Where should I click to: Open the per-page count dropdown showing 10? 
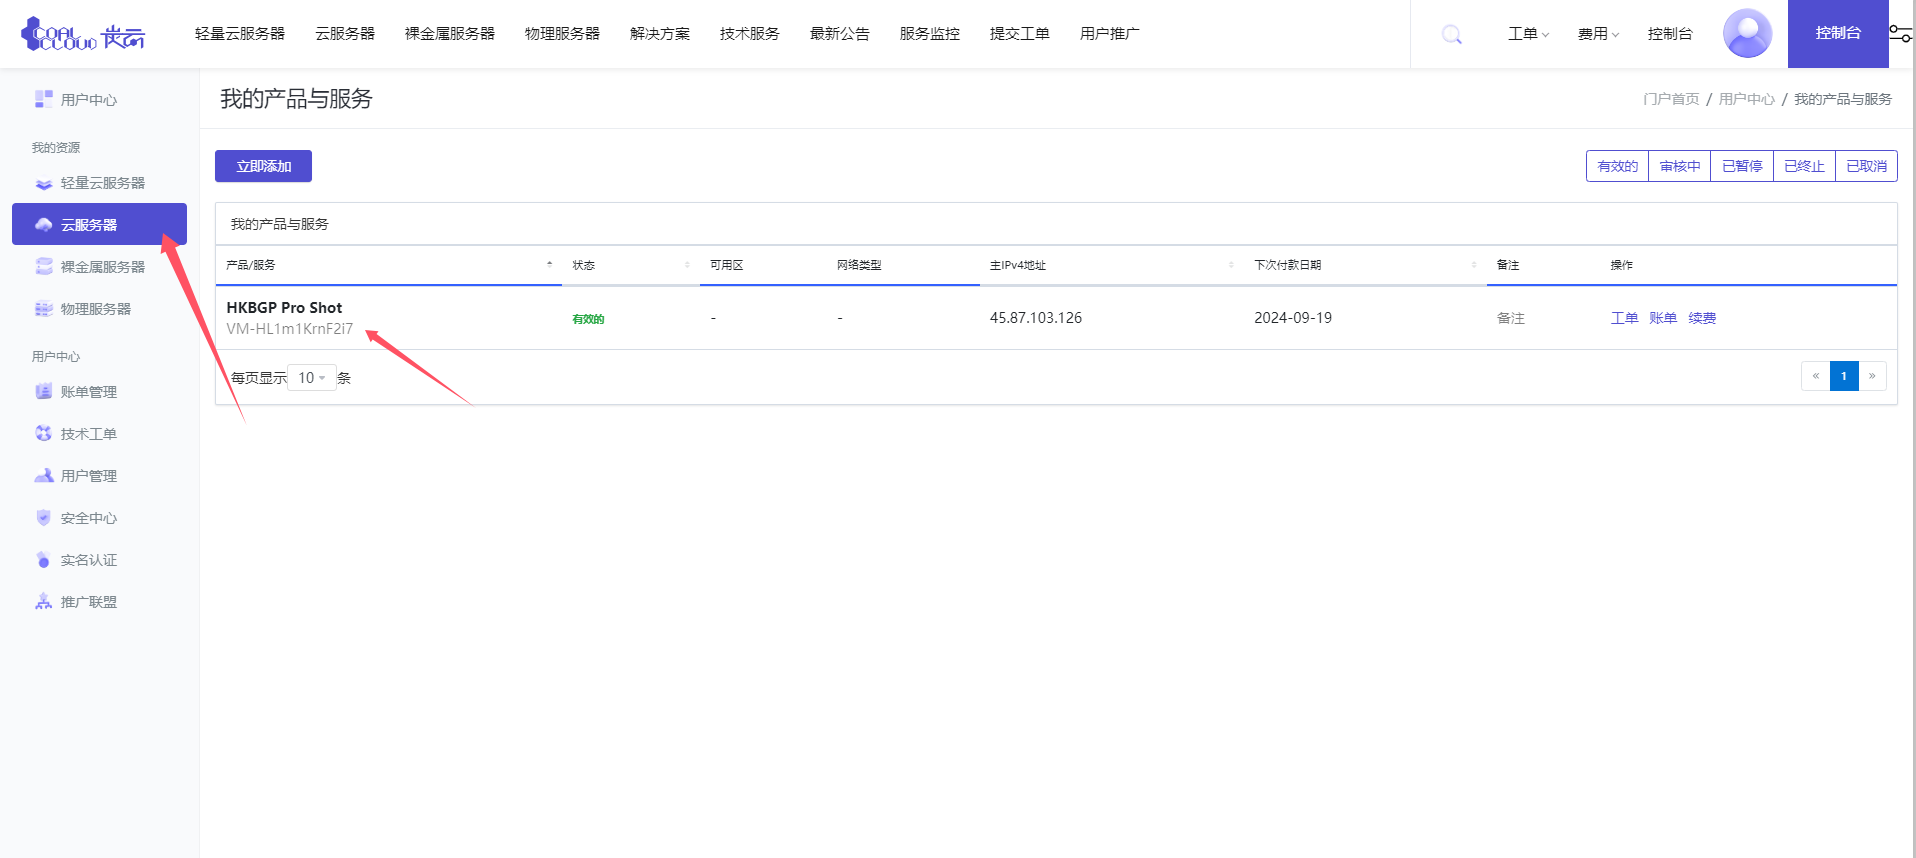312,378
